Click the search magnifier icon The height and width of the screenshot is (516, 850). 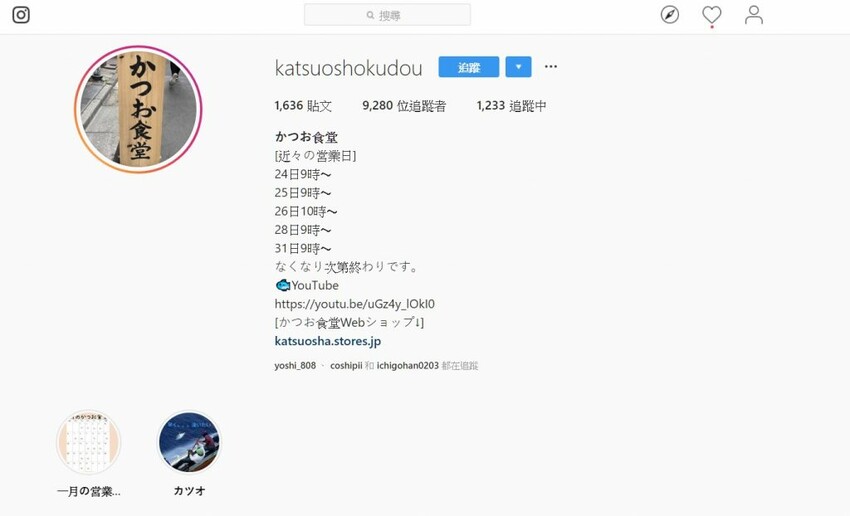point(370,15)
